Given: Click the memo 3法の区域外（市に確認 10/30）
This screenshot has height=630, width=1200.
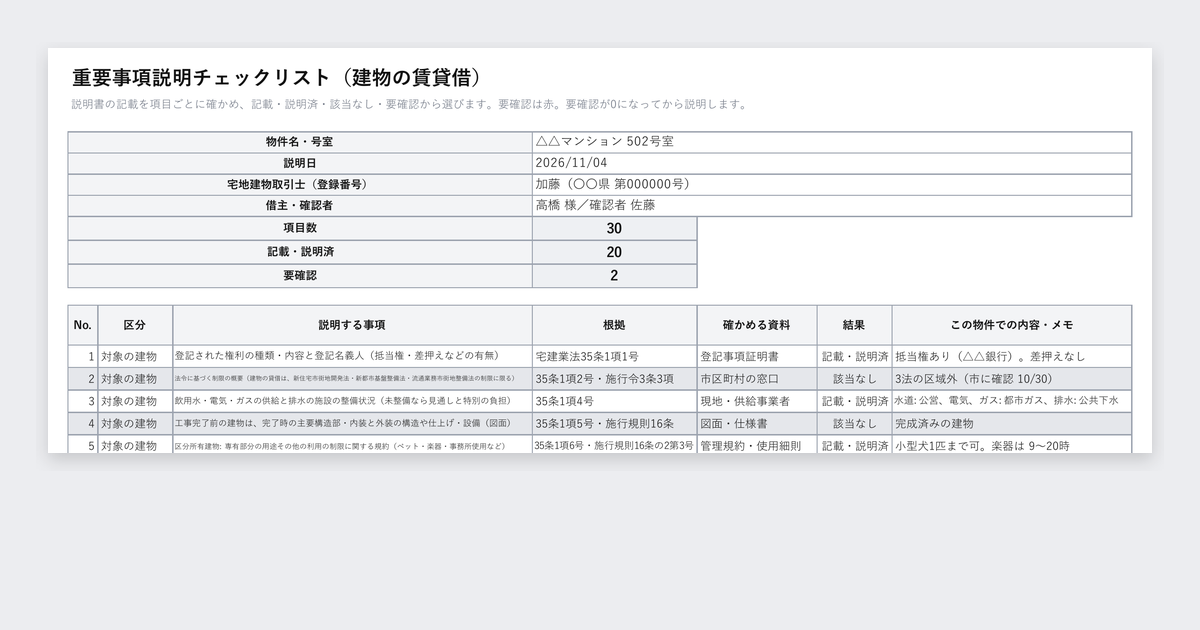Looking at the screenshot, I should click(1012, 379).
